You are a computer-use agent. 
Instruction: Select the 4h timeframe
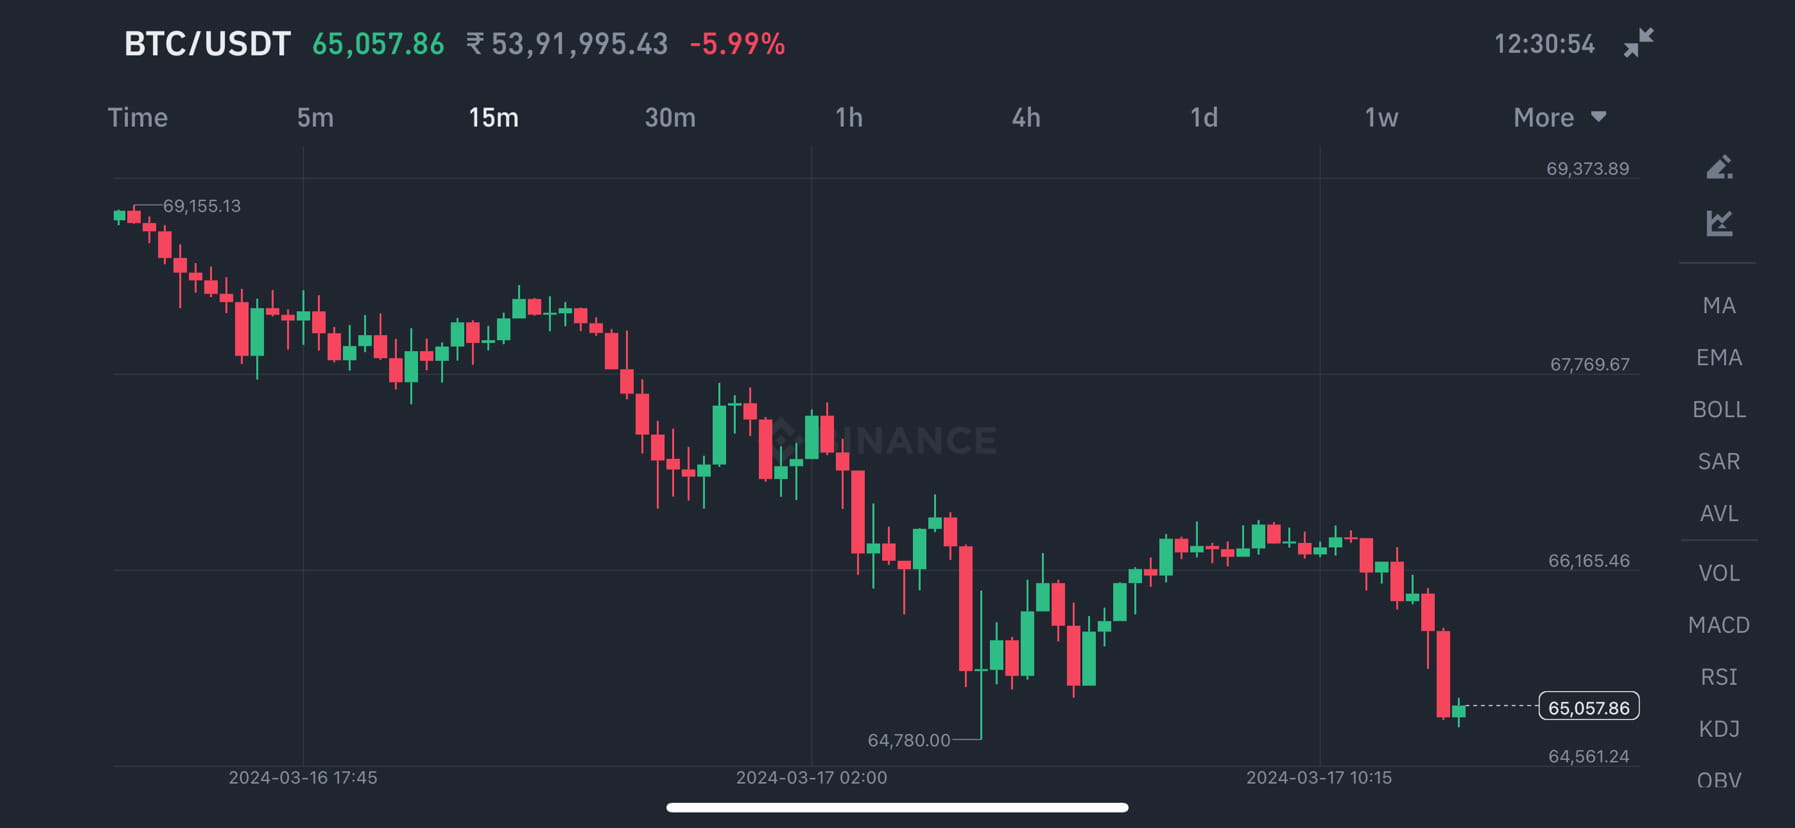pos(1026,117)
